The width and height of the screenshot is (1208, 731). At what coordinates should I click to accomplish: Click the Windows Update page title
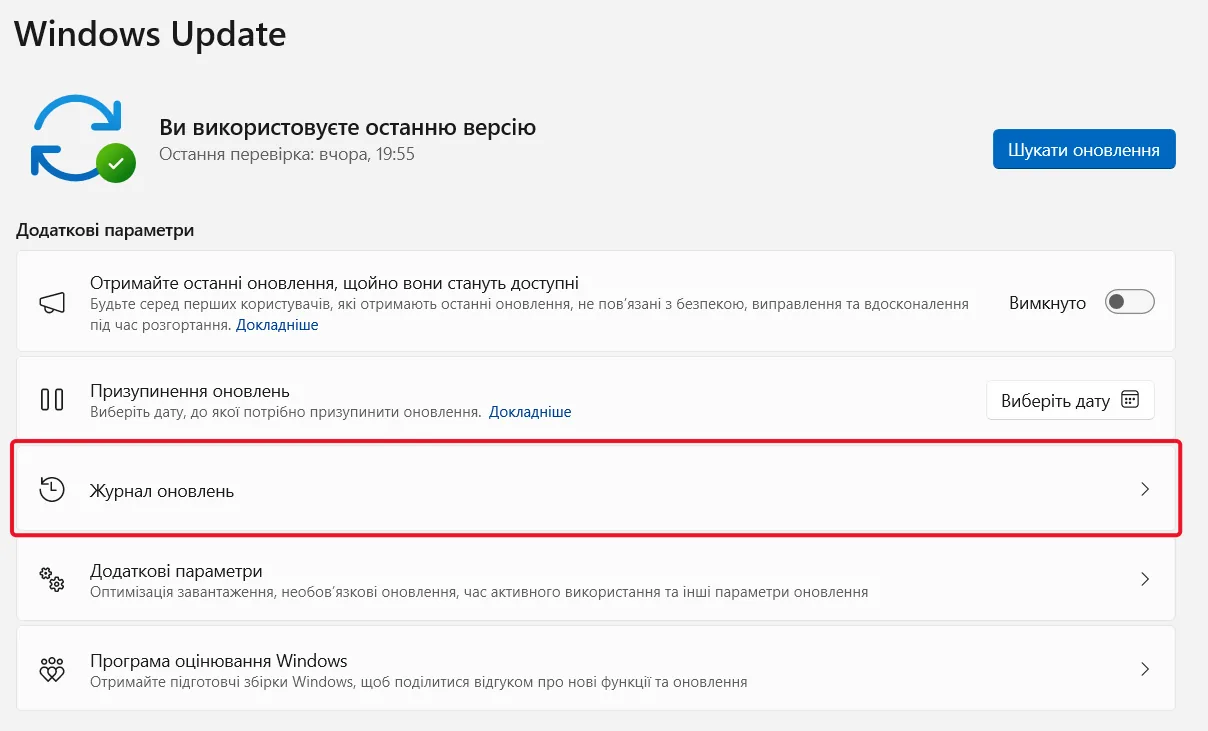(x=150, y=34)
